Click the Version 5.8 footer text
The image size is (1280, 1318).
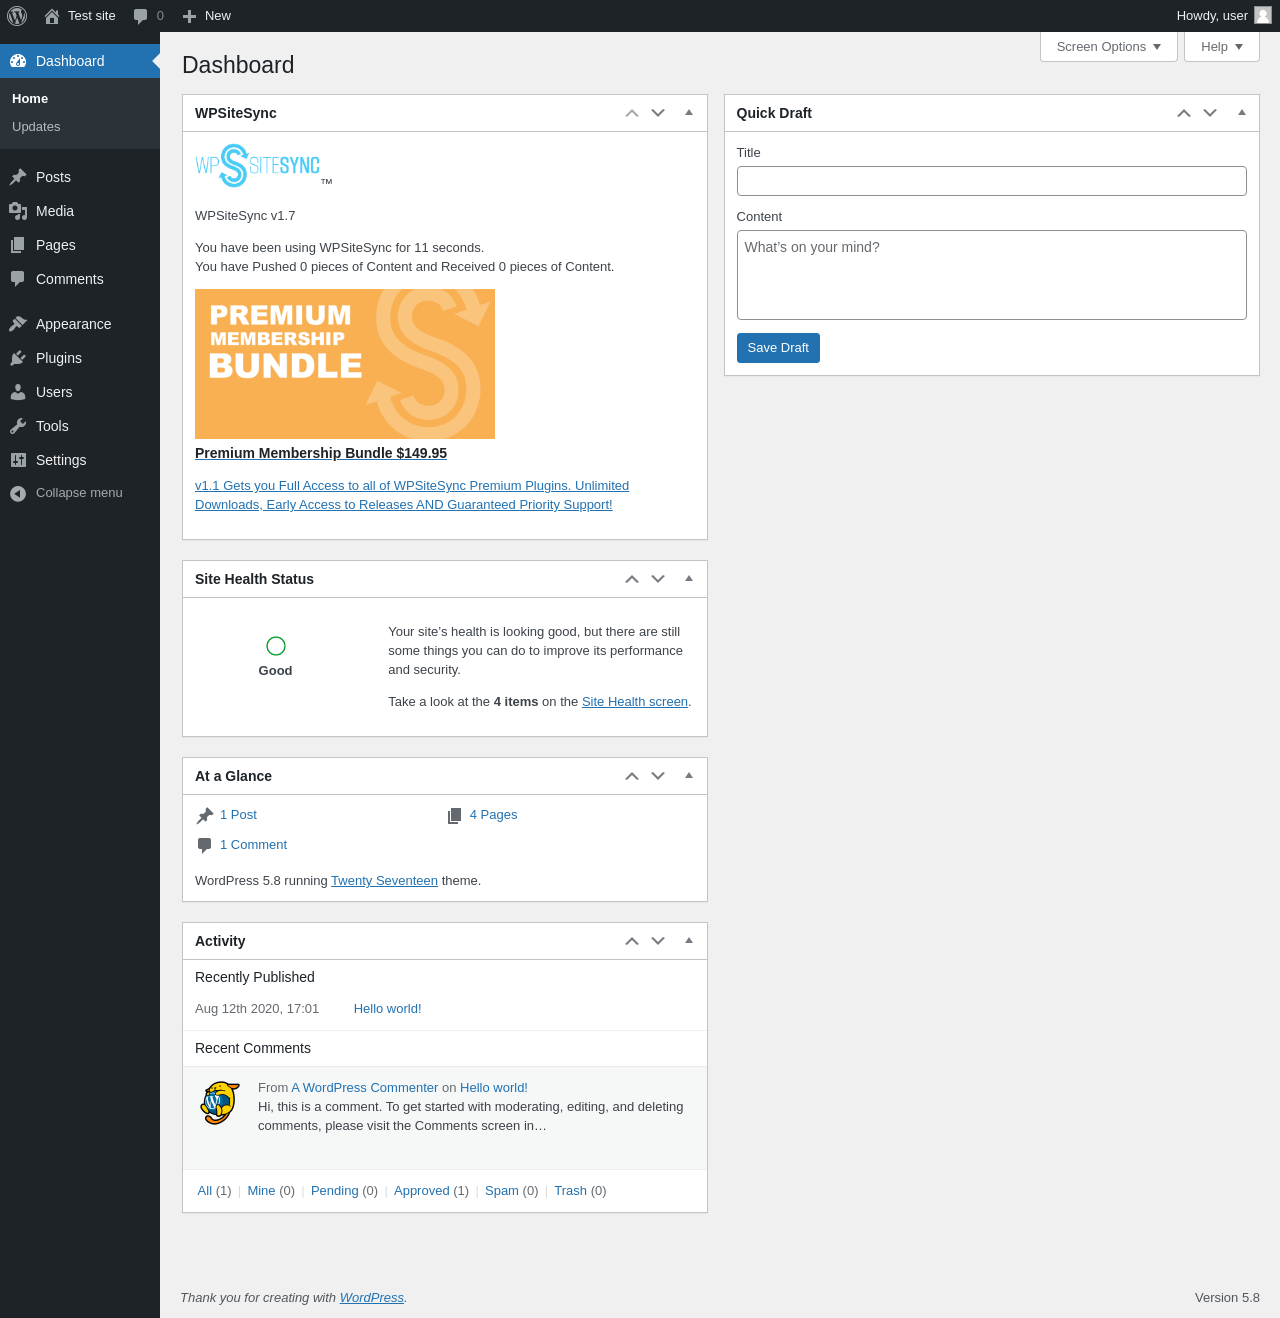pos(1227,1298)
